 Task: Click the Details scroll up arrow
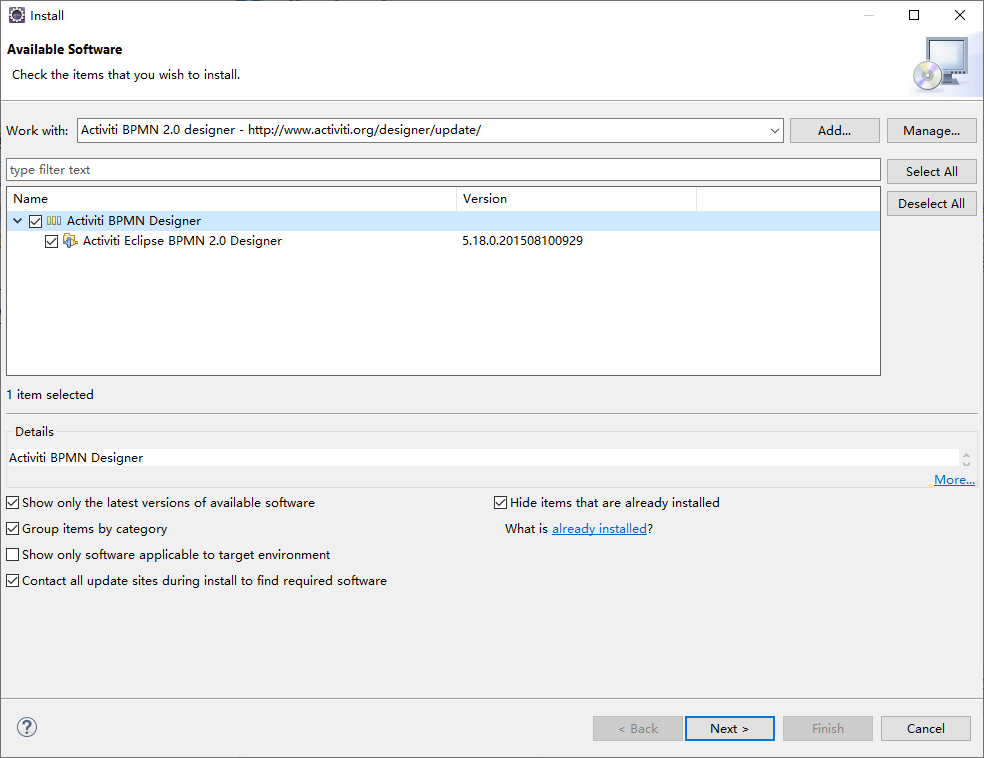(x=966, y=454)
